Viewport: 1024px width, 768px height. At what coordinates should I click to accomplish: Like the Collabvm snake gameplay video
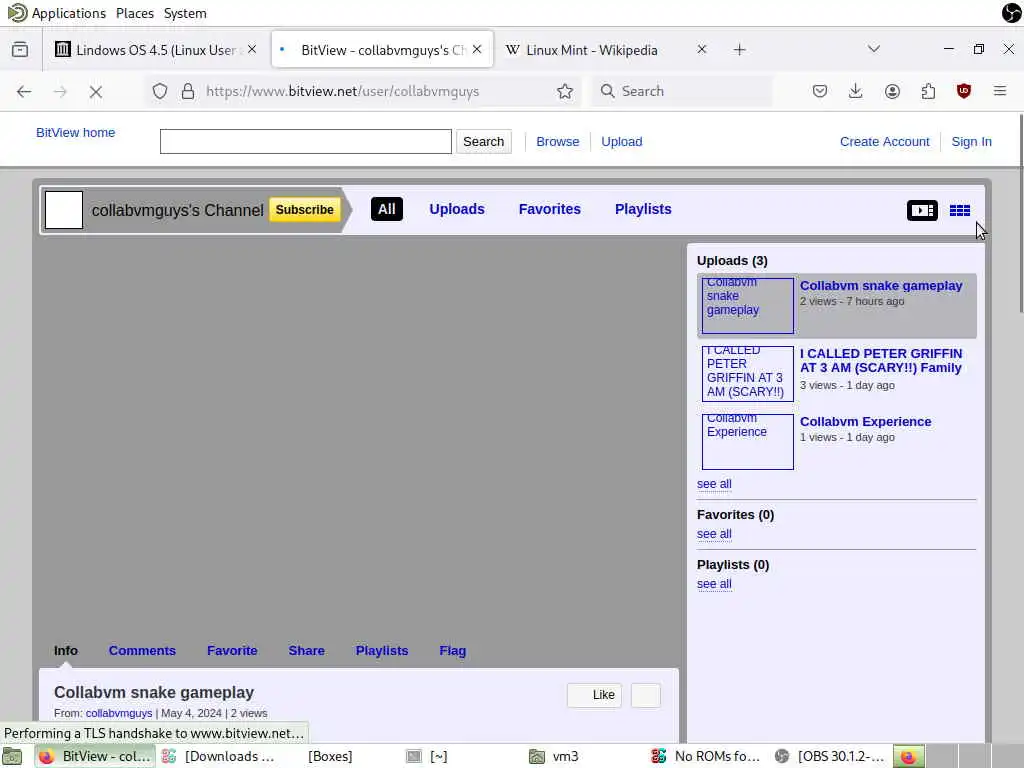pos(594,695)
